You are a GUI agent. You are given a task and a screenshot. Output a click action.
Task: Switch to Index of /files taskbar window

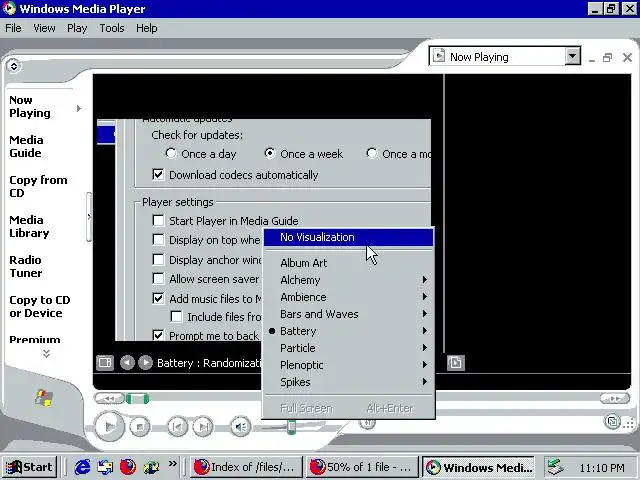tap(246, 467)
